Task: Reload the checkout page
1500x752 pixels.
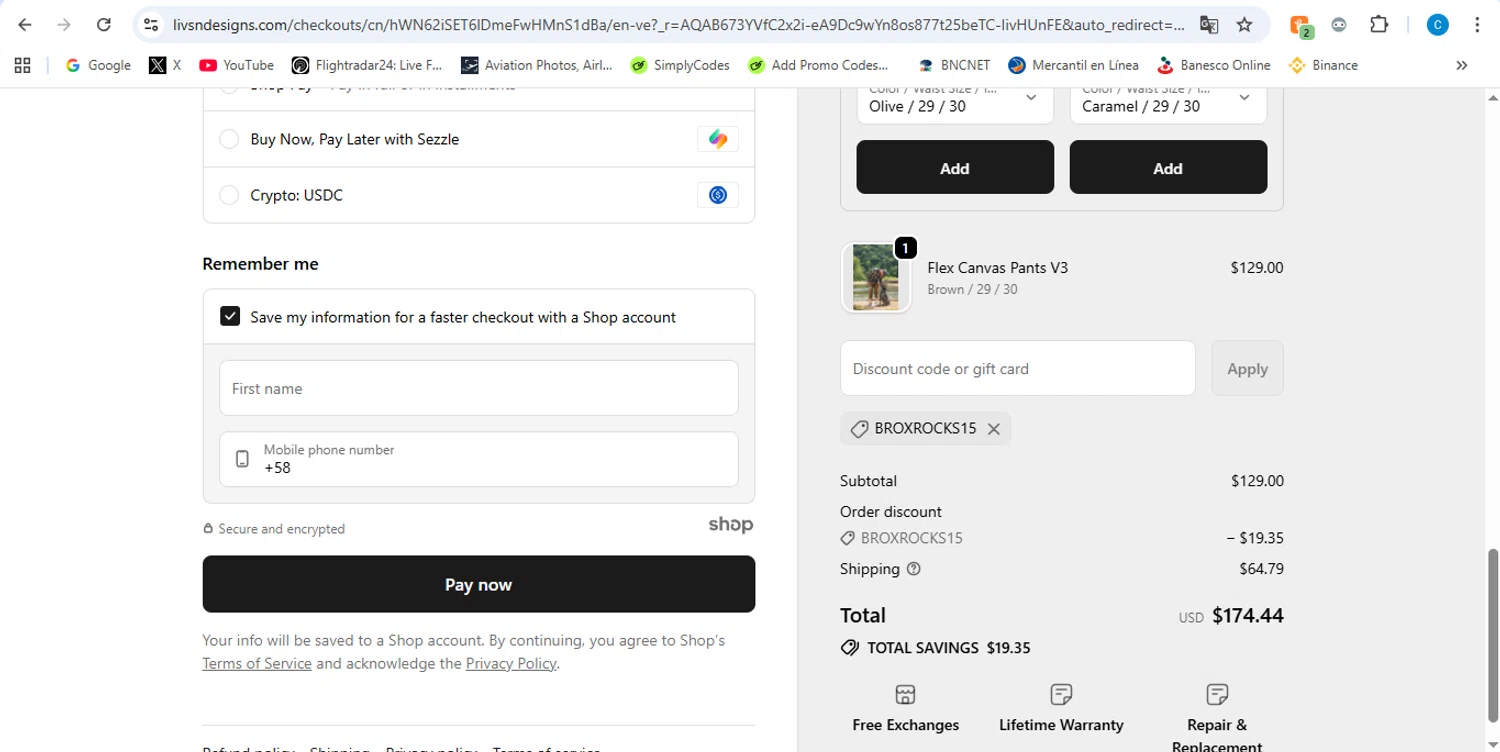Action: pyautogui.click(x=104, y=25)
